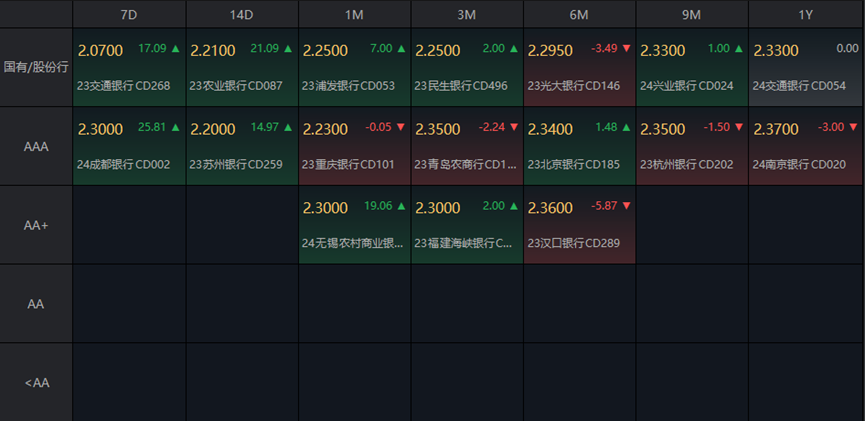Select the 1Y tenor column header
Screen dimensions: 865x421
(806, 14)
